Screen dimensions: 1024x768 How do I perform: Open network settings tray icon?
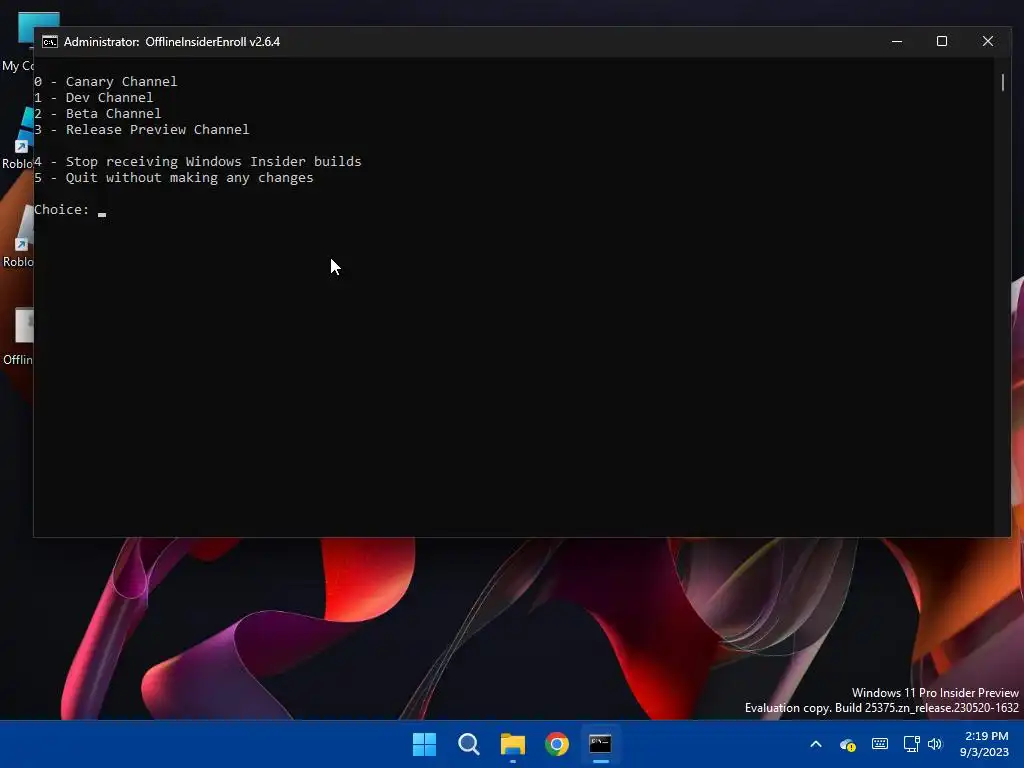pos(911,744)
